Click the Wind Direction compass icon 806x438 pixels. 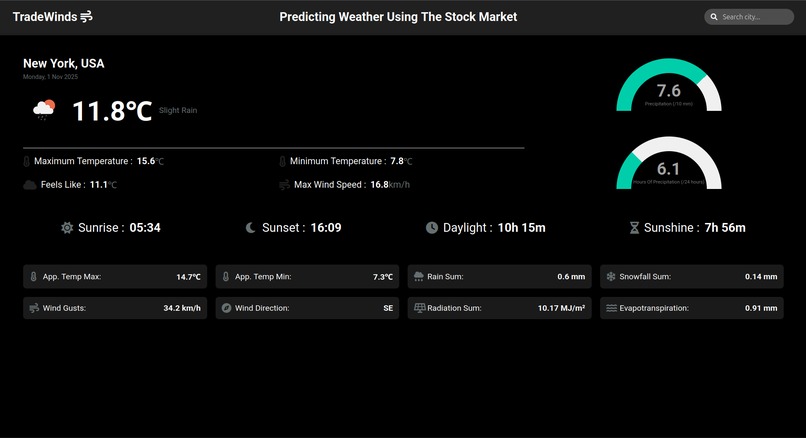(226, 308)
